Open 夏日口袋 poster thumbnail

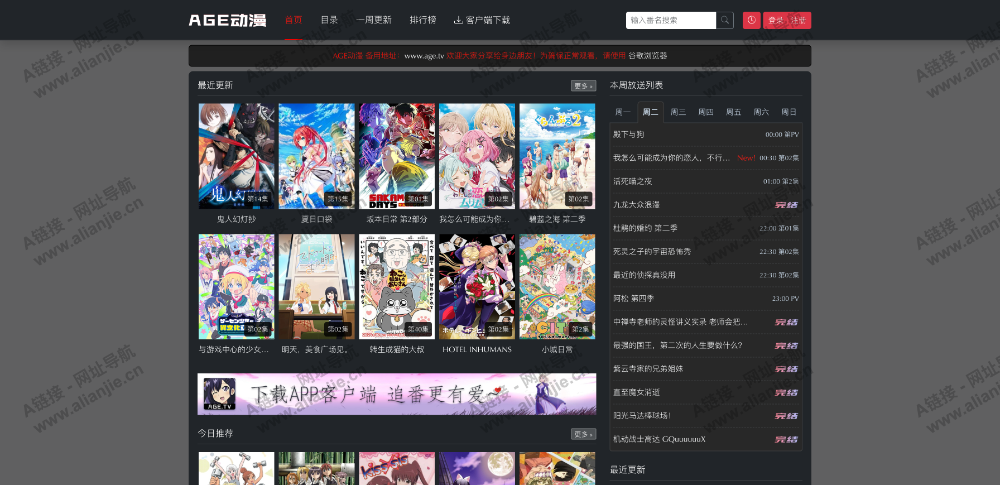point(317,156)
